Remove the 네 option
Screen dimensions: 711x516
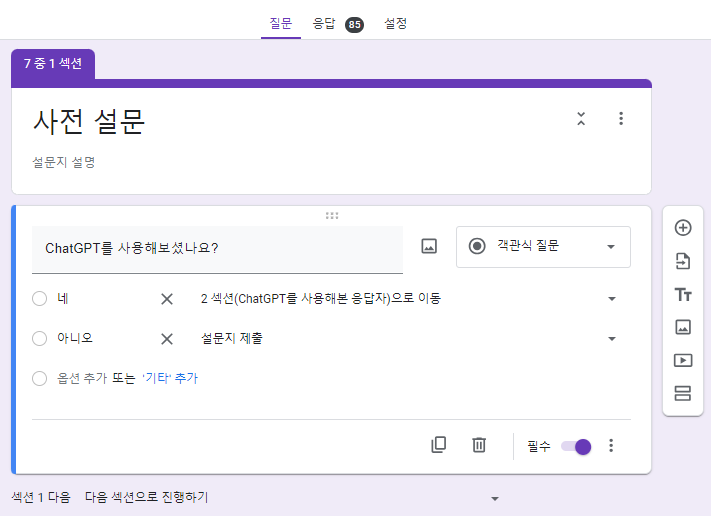point(167,299)
